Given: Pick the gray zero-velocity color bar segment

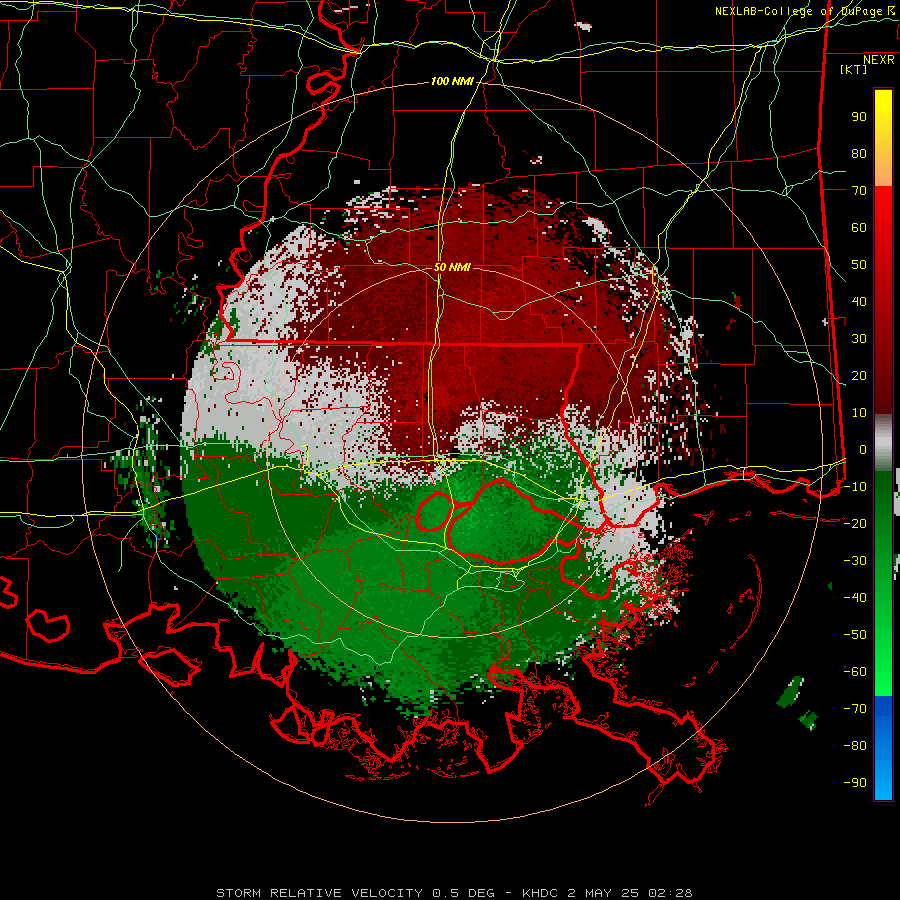Looking at the screenshot, I should 883,442.
